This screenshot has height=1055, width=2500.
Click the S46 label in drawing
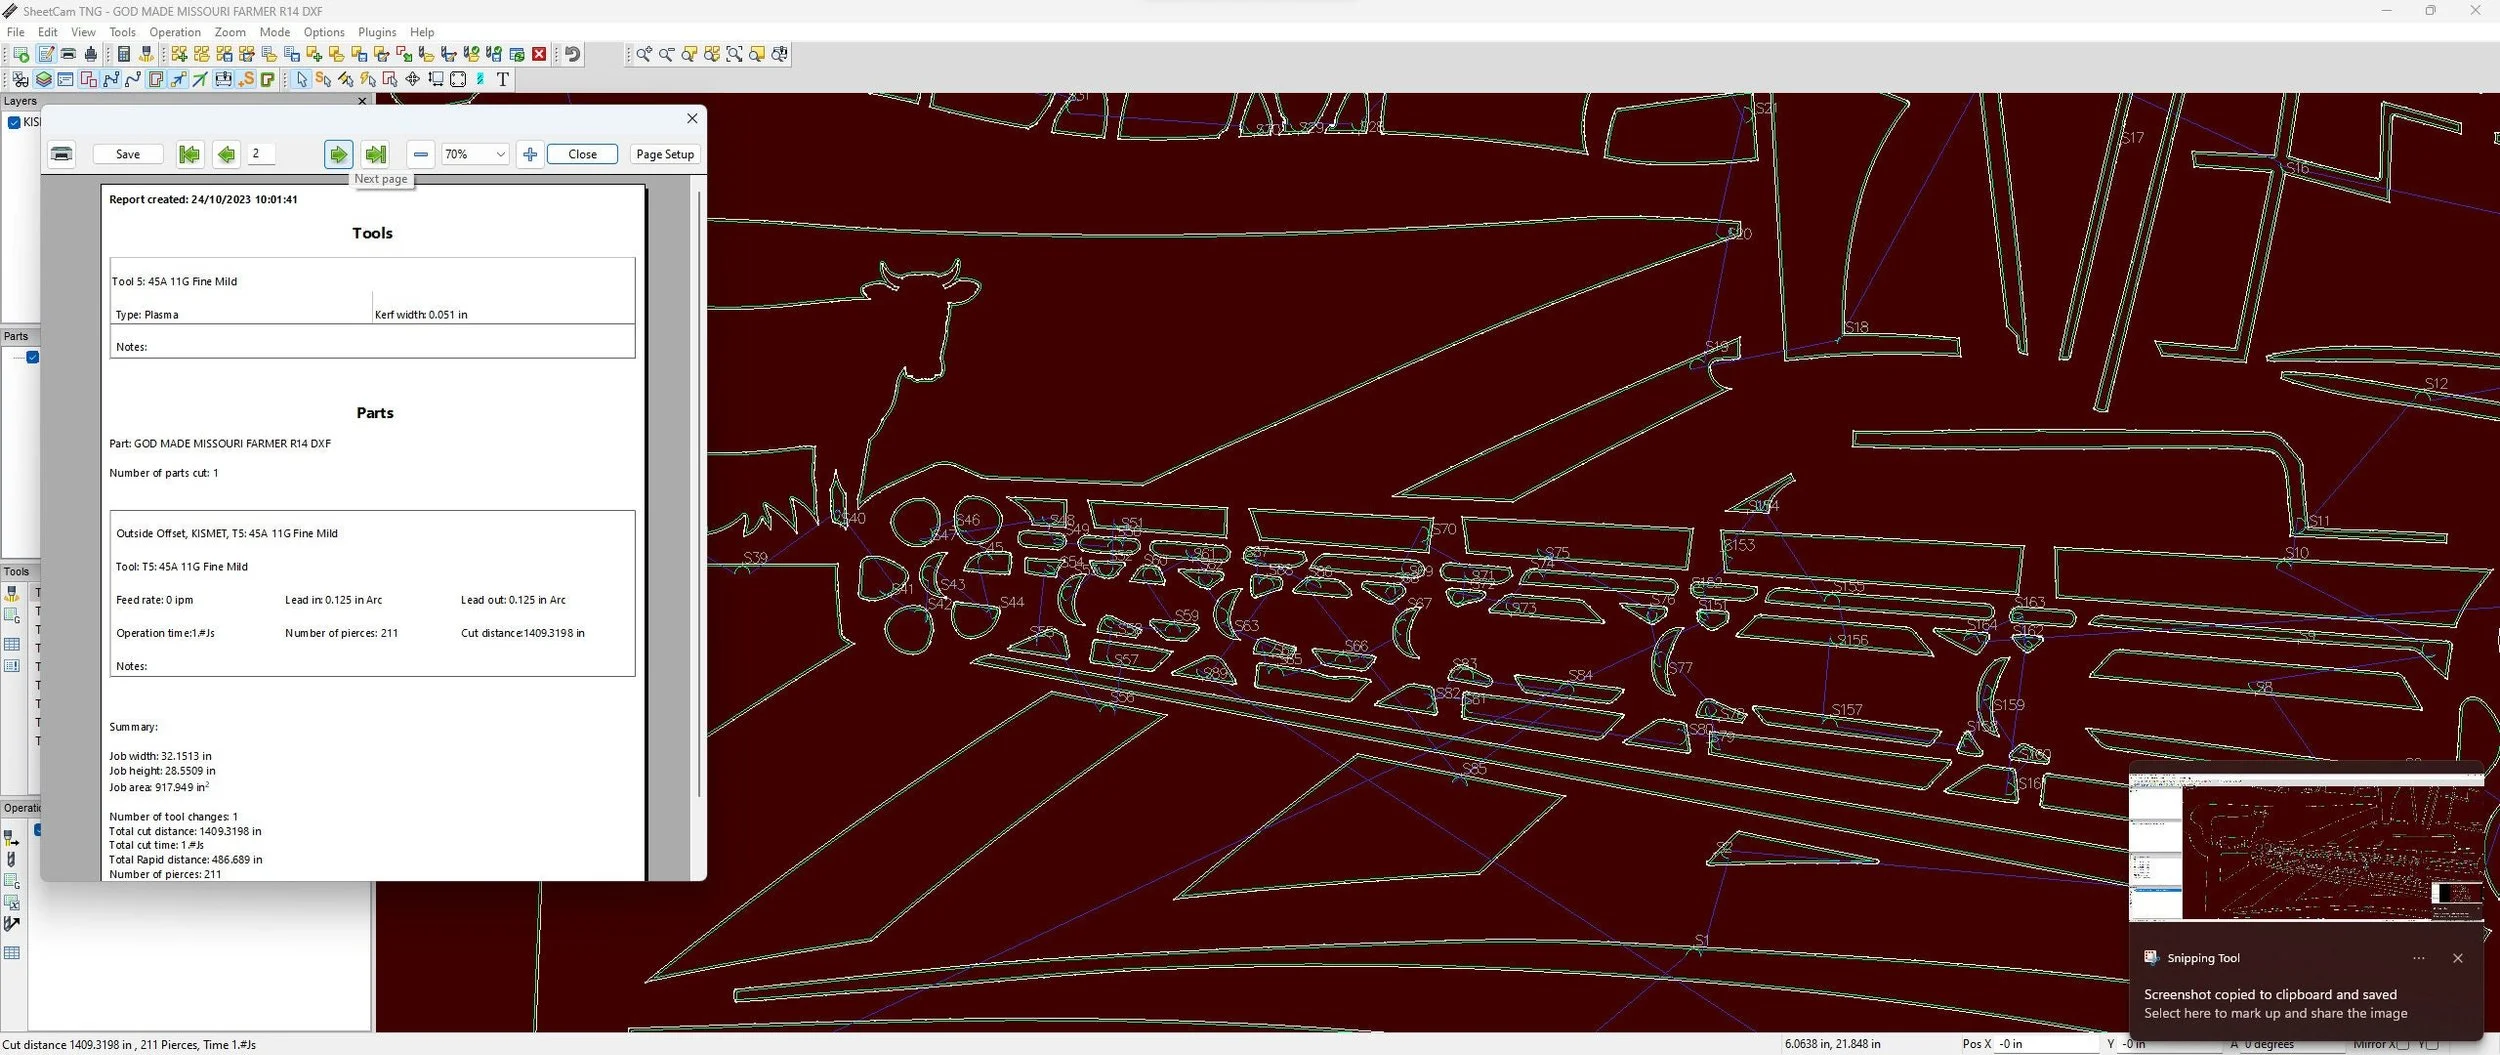click(x=968, y=520)
